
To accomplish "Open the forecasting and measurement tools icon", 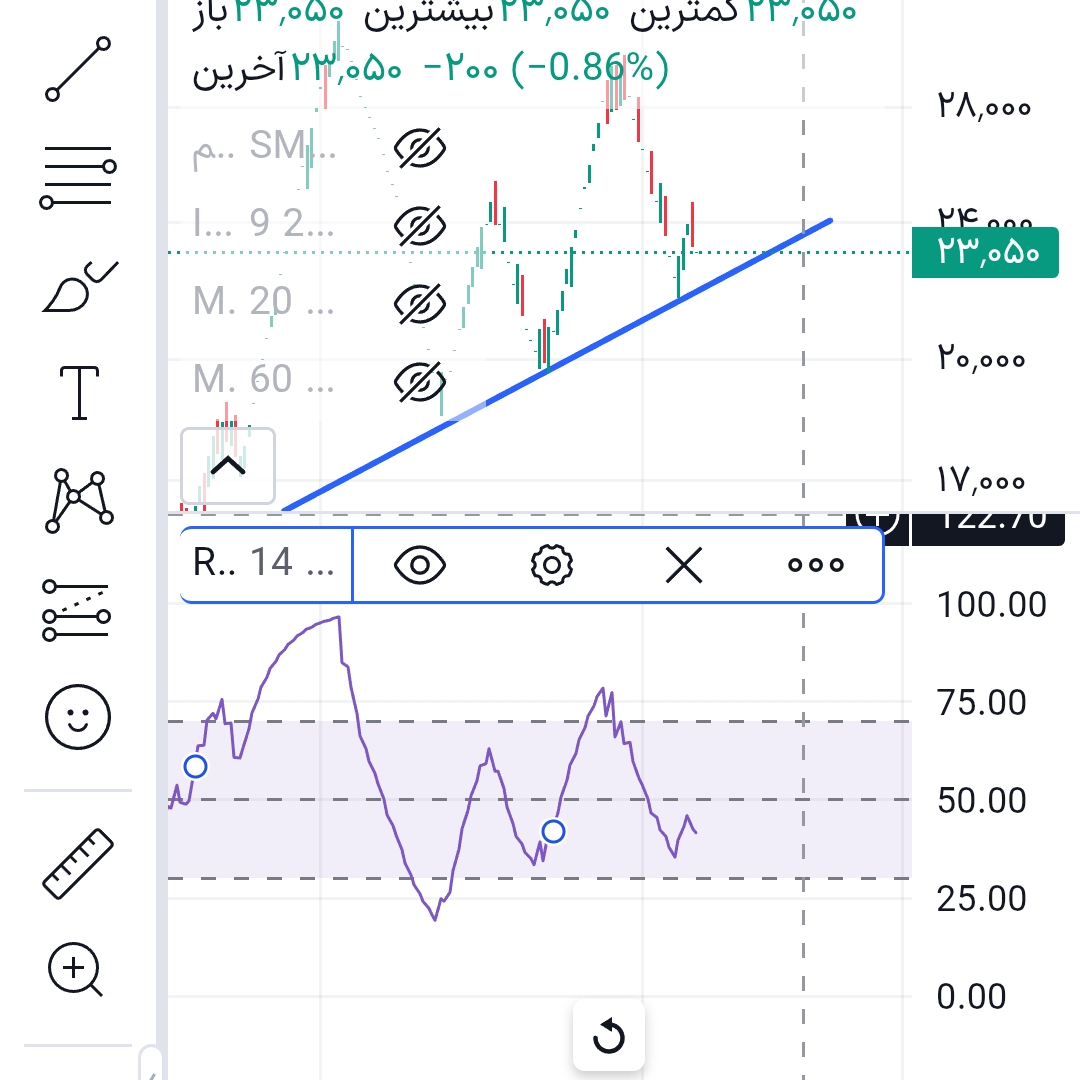I will coord(79,610).
